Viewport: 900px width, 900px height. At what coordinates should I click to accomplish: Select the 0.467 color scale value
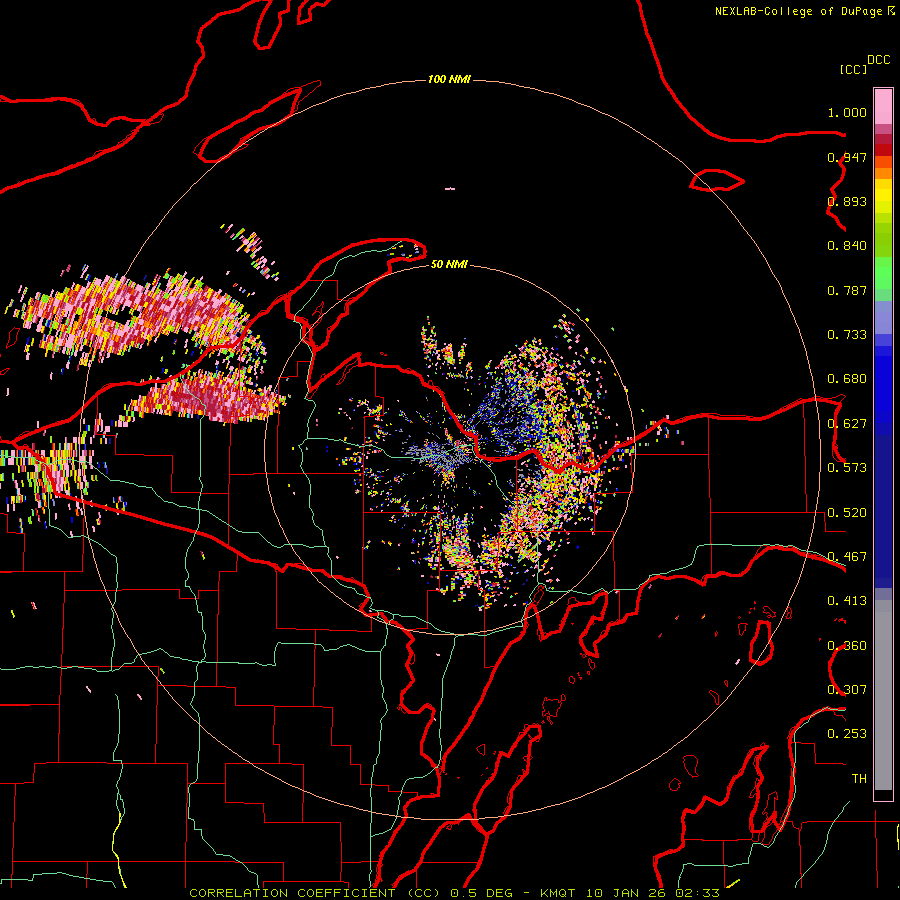(x=847, y=557)
